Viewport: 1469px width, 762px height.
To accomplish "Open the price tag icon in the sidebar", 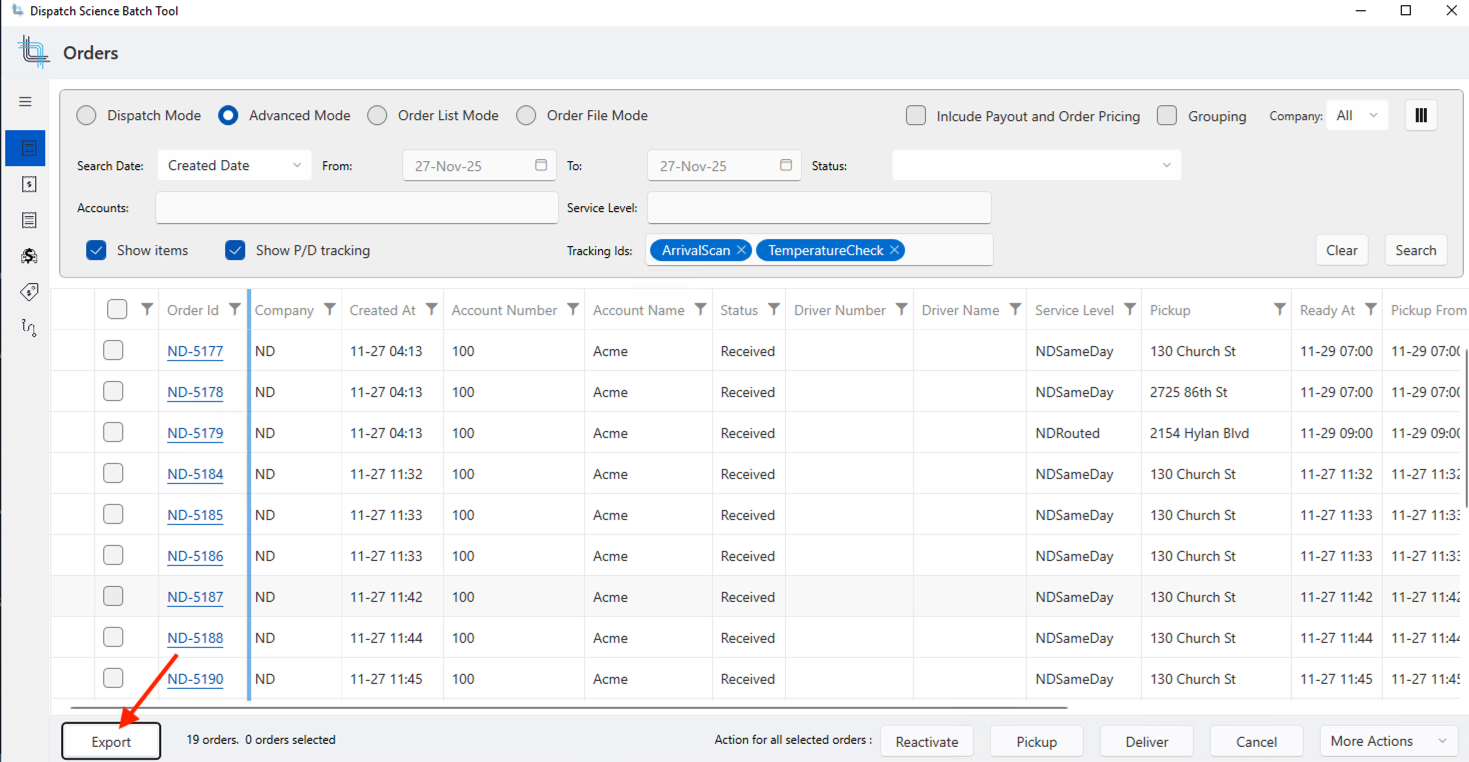I will (29, 292).
